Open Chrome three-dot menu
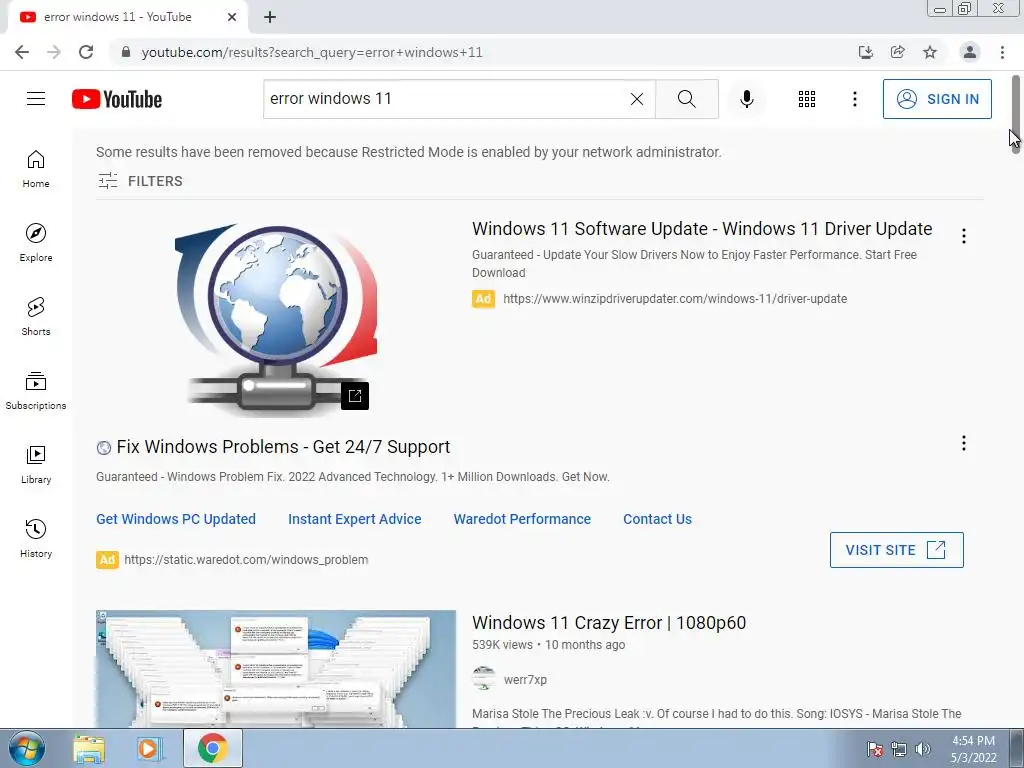The width and height of the screenshot is (1024, 768). pyautogui.click(x=1002, y=52)
